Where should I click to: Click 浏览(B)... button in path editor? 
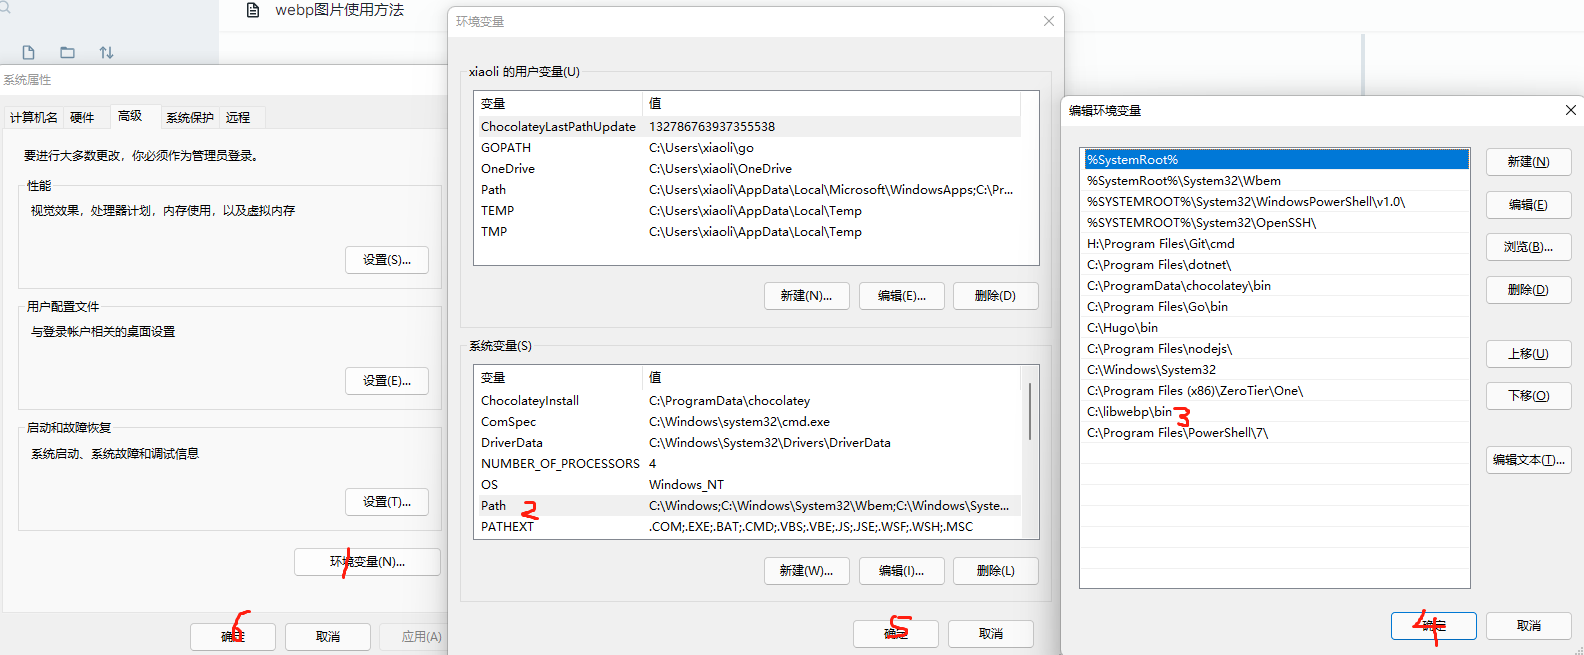[1528, 247]
